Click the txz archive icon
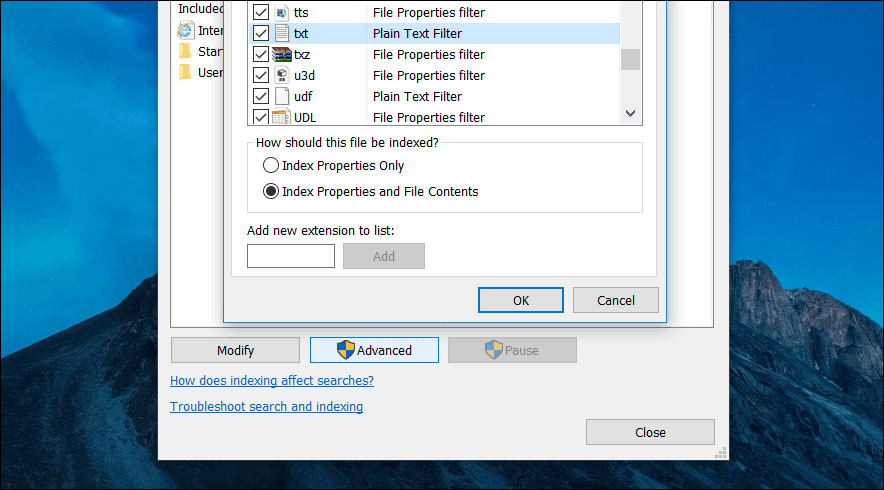Screen dimensions: 884x490 coord(281,54)
